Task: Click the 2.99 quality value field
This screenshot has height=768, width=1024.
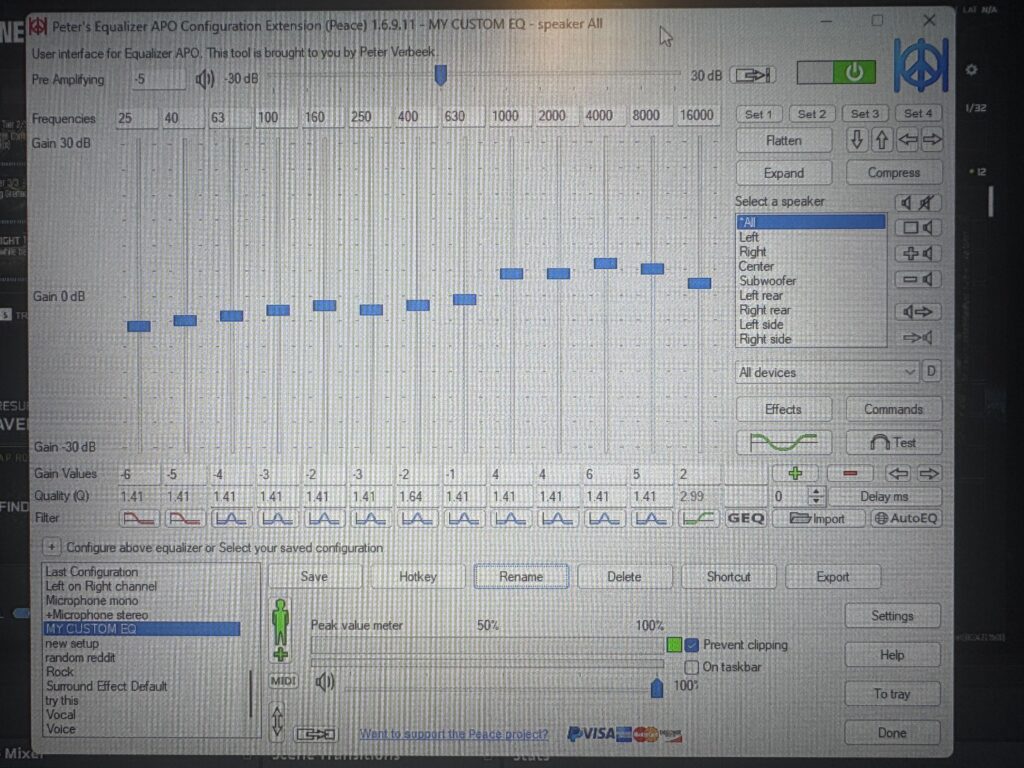Action: pos(698,496)
